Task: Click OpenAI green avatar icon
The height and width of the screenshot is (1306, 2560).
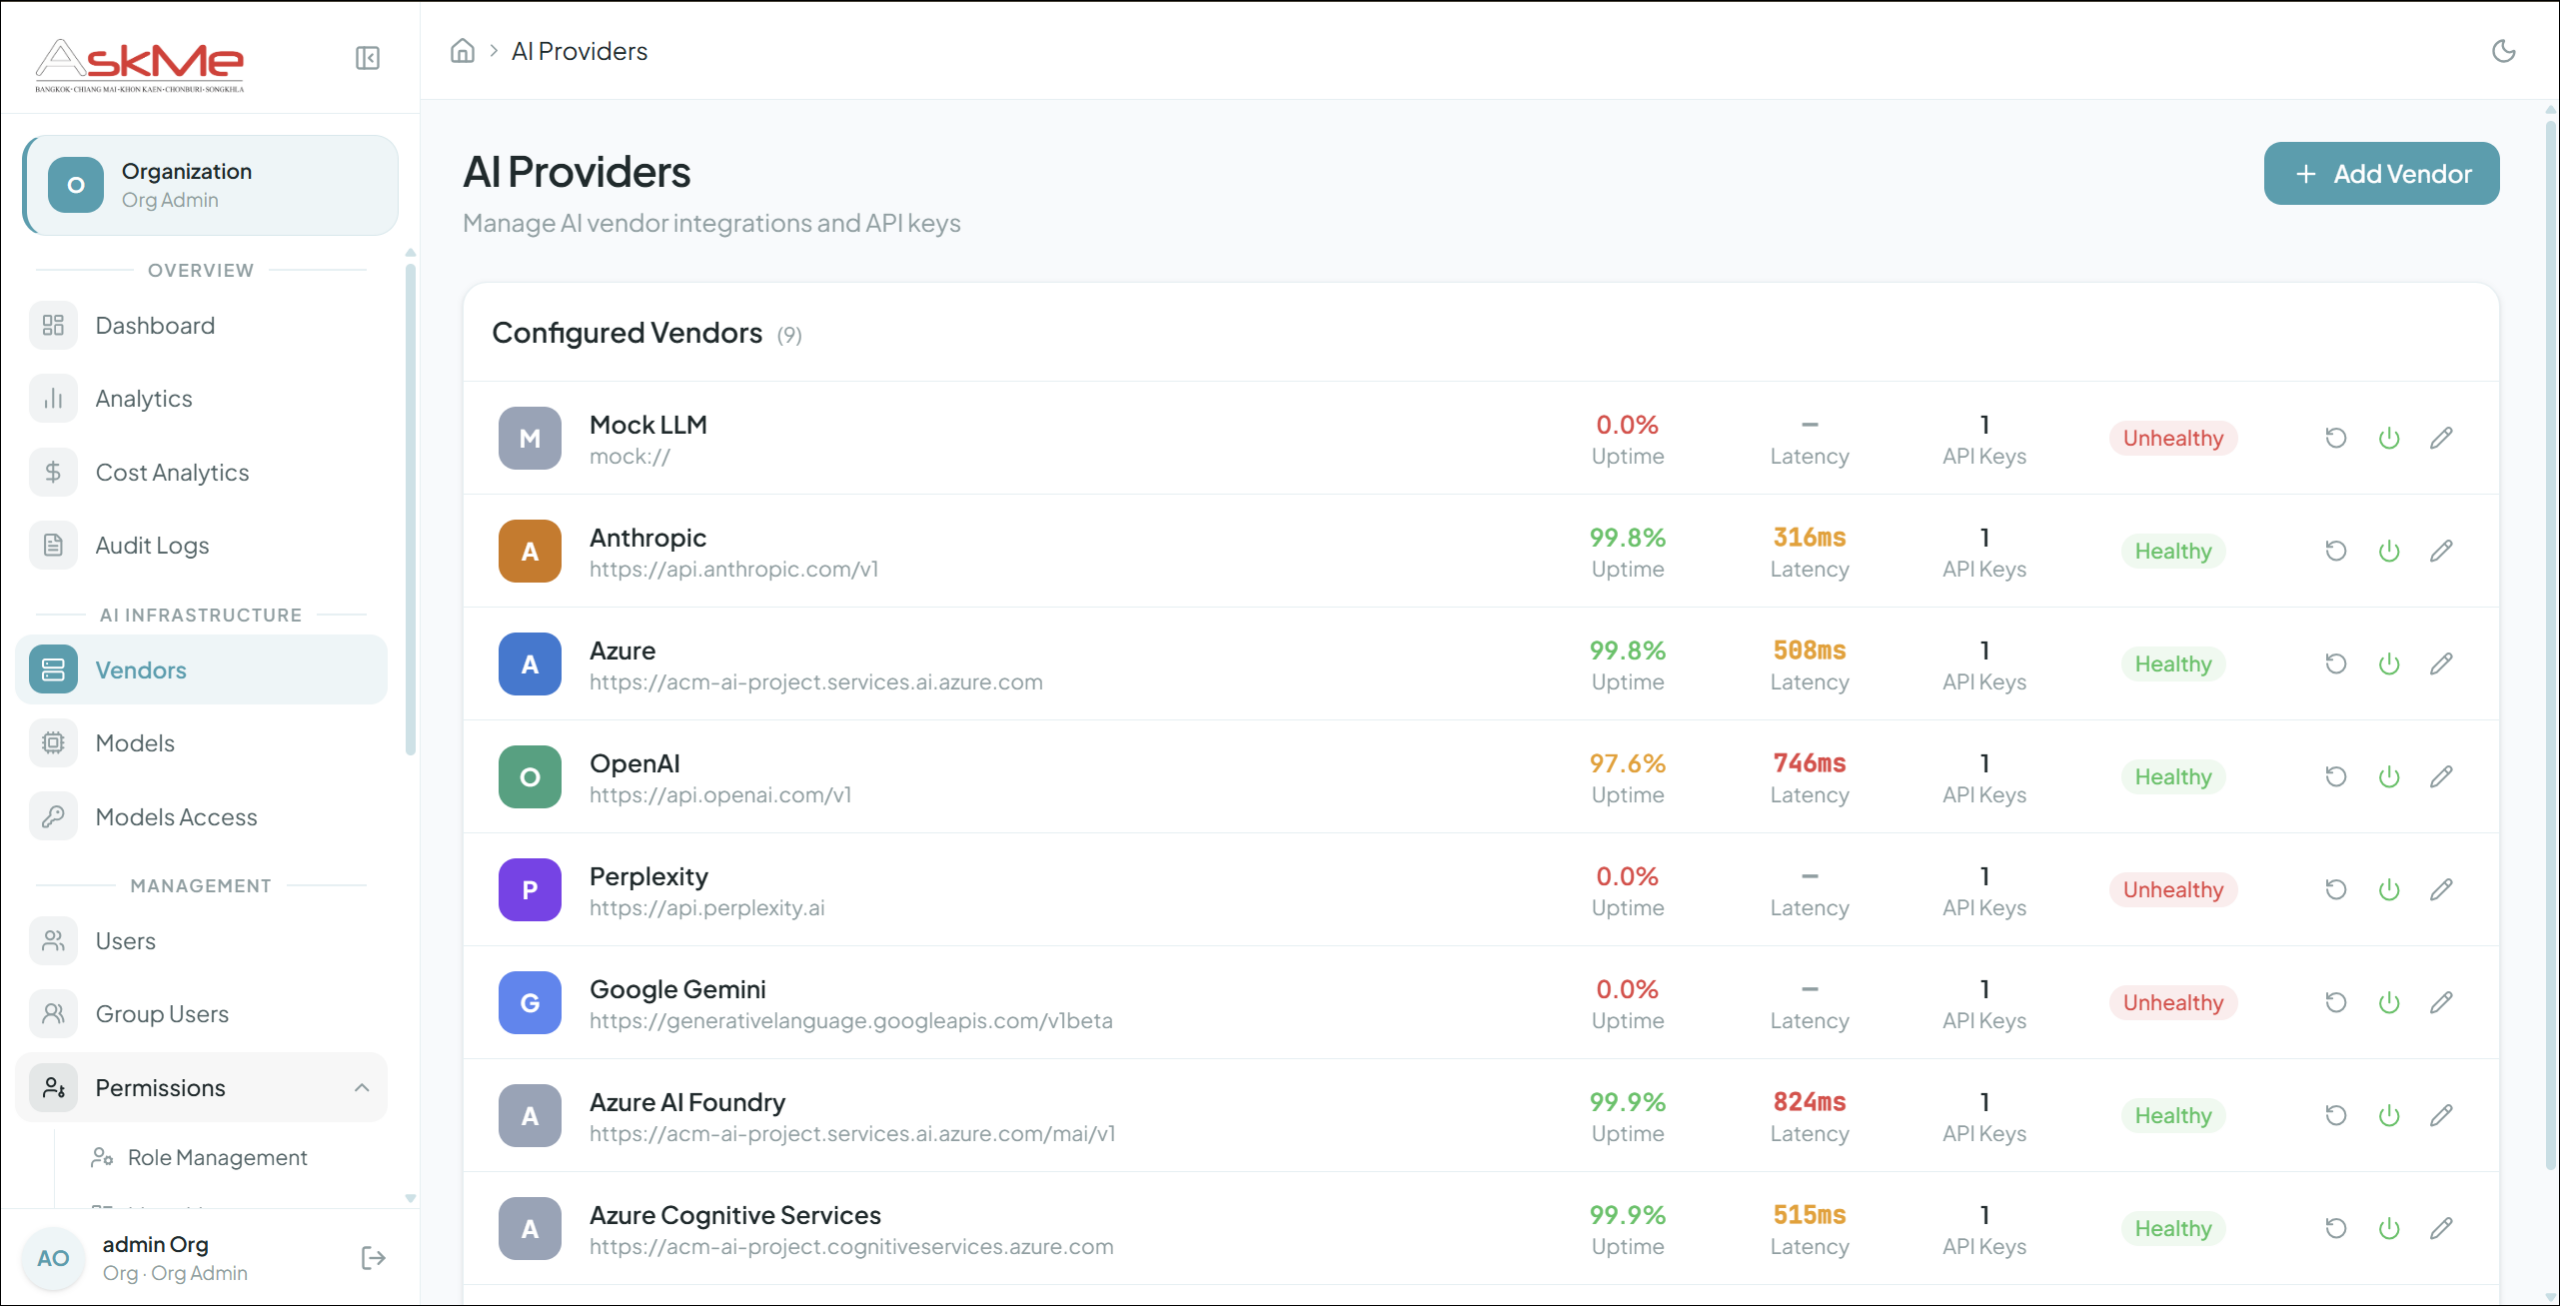Action: (530, 777)
